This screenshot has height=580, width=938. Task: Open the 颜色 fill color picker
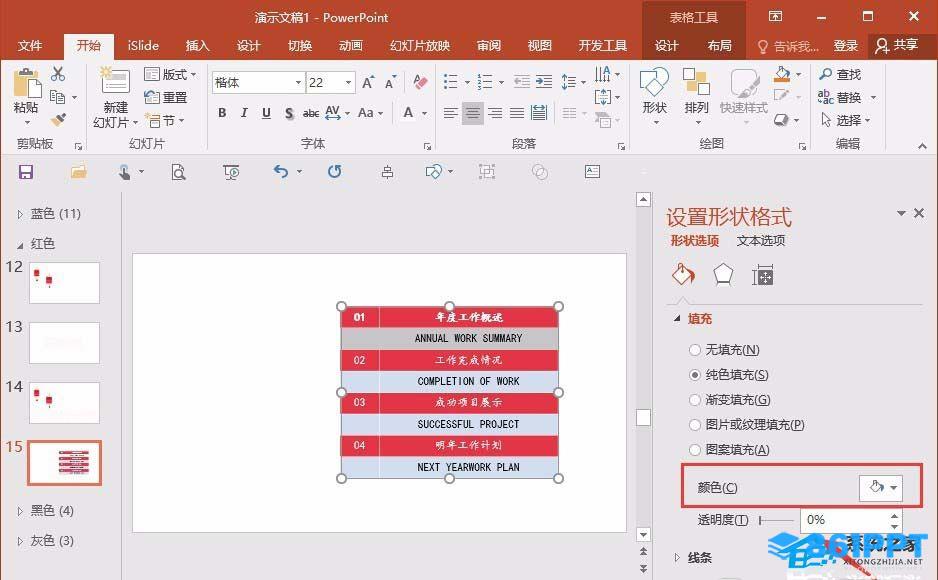tap(881, 488)
